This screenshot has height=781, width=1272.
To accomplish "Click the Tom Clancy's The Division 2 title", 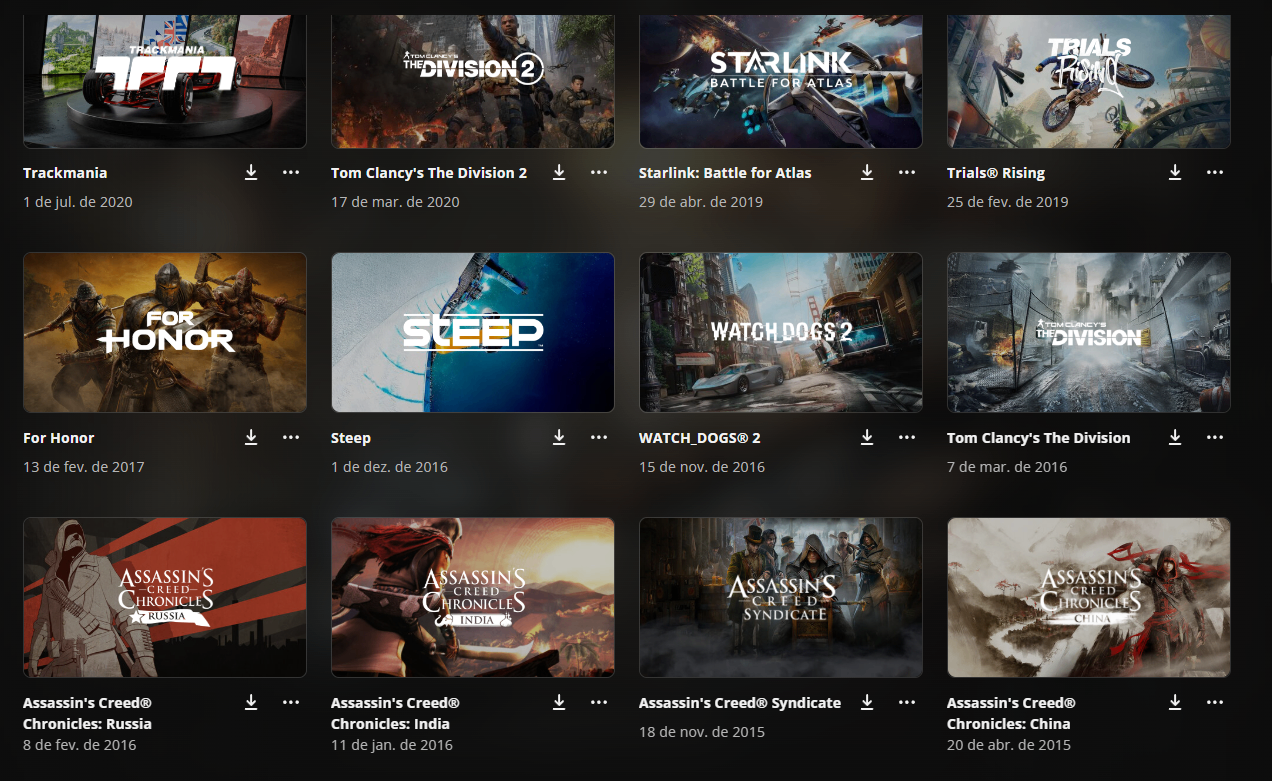I will point(429,173).
